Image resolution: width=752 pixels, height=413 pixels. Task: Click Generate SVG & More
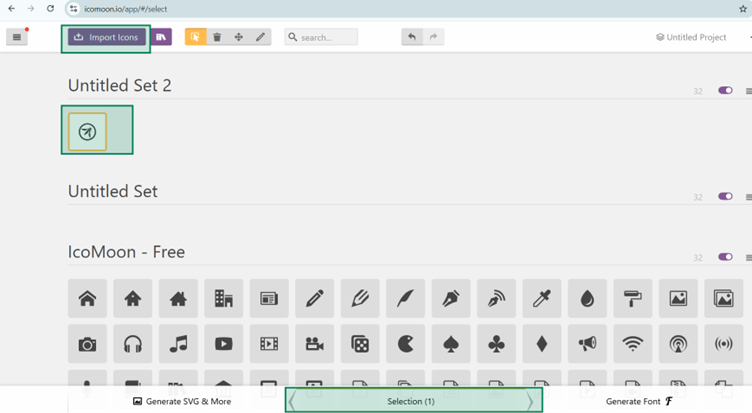pyautogui.click(x=182, y=401)
